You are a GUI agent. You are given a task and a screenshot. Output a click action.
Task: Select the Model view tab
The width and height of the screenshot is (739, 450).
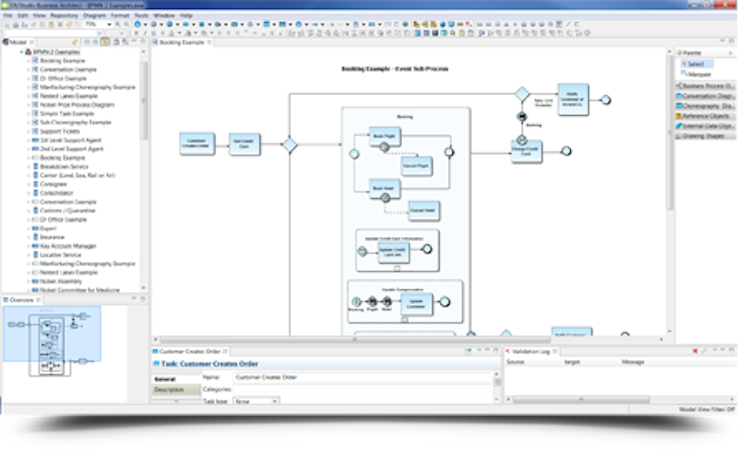point(17,42)
